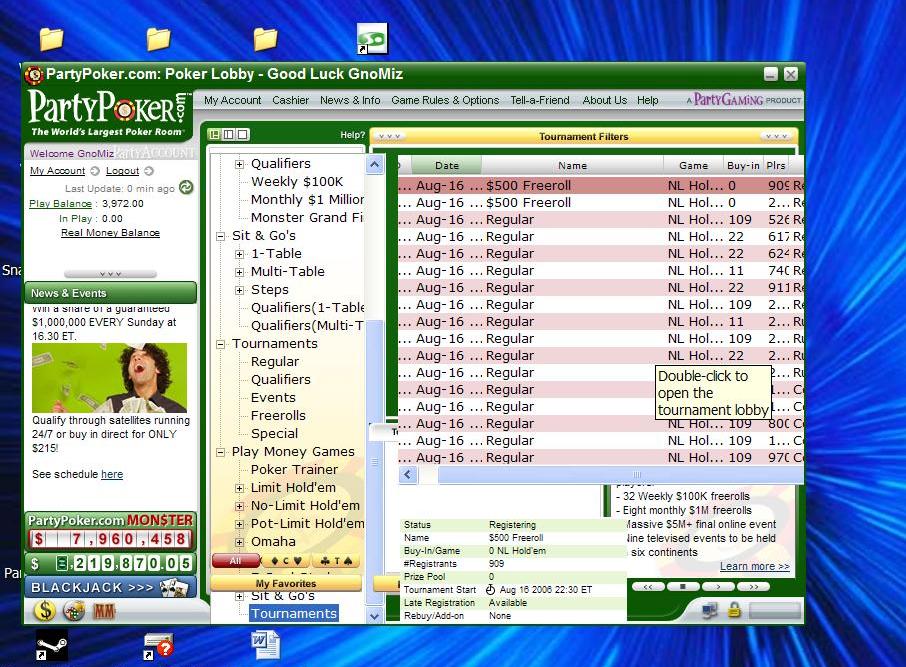The image size is (906, 667).
Task: Skip to the last promo slide with >> button
Action: [753, 587]
